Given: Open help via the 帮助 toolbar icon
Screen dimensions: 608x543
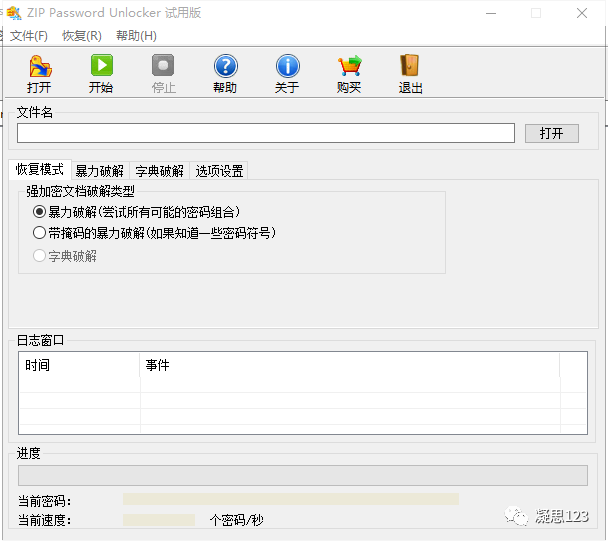Looking at the screenshot, I should [225, 73].
